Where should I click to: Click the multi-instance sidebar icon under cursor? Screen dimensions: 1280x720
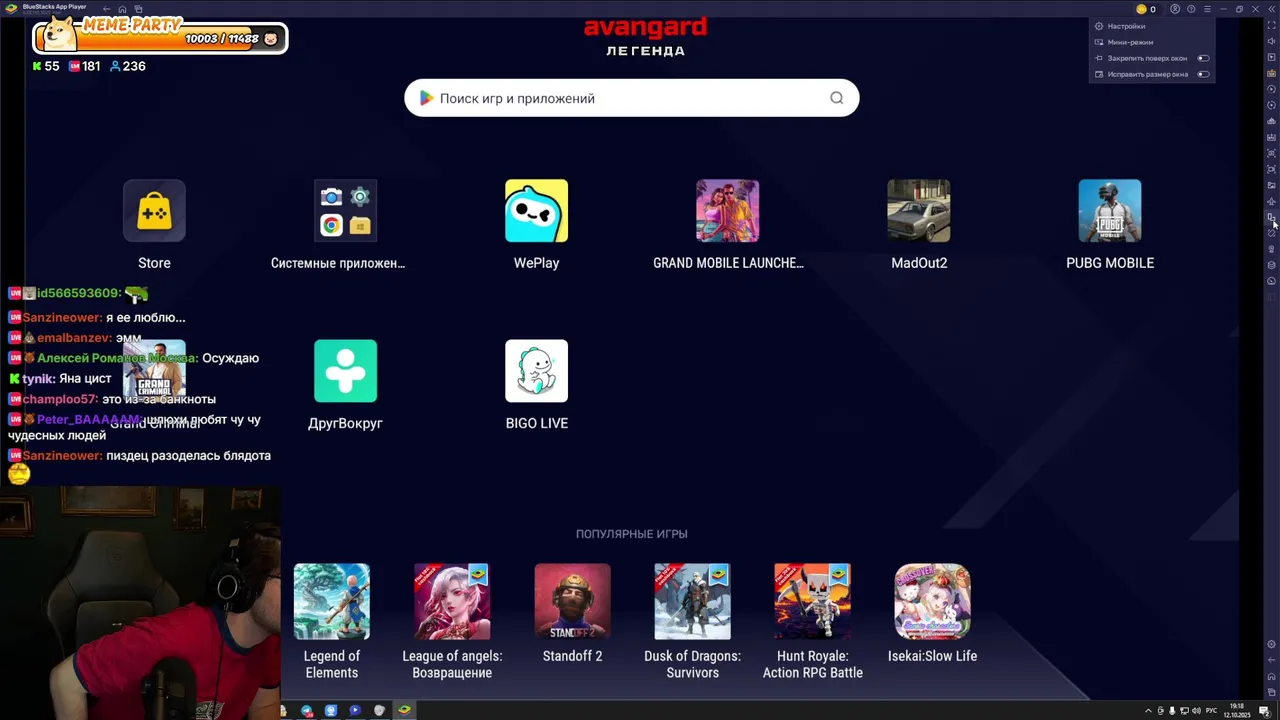[1271, 217]
